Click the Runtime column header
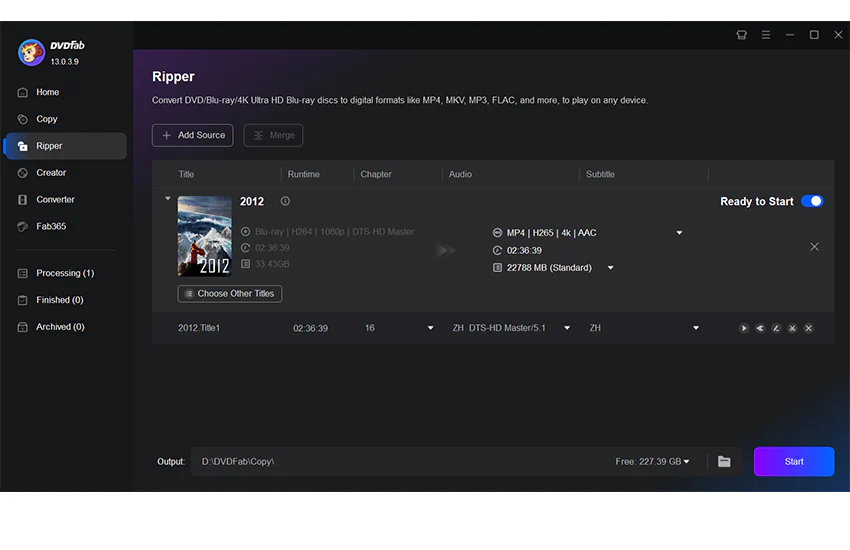 coord(304,174)
